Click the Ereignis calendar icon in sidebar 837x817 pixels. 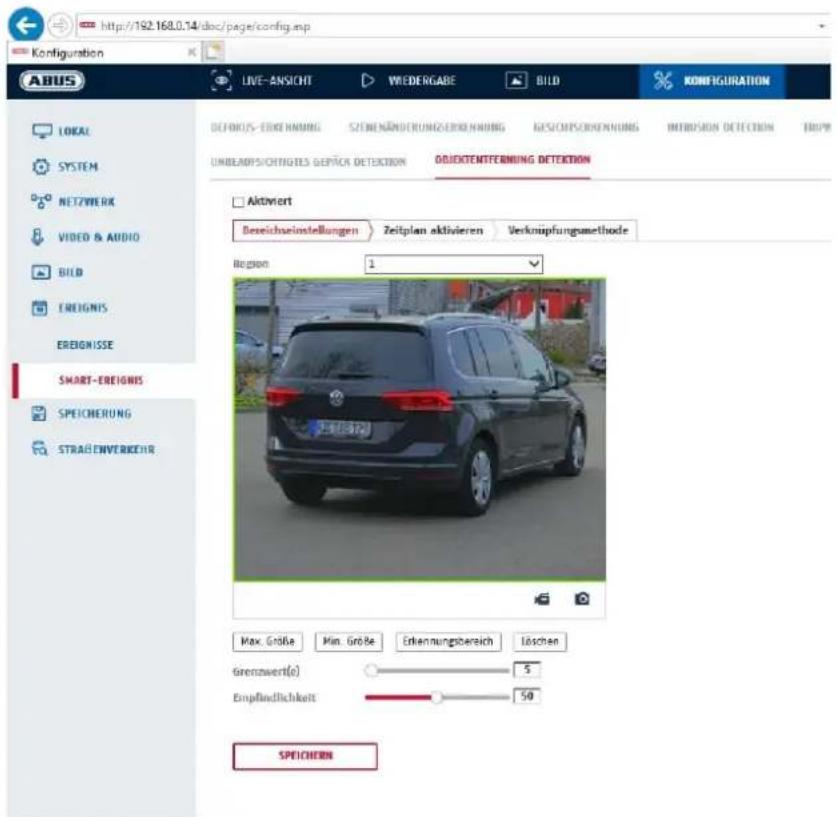point(40,307)
